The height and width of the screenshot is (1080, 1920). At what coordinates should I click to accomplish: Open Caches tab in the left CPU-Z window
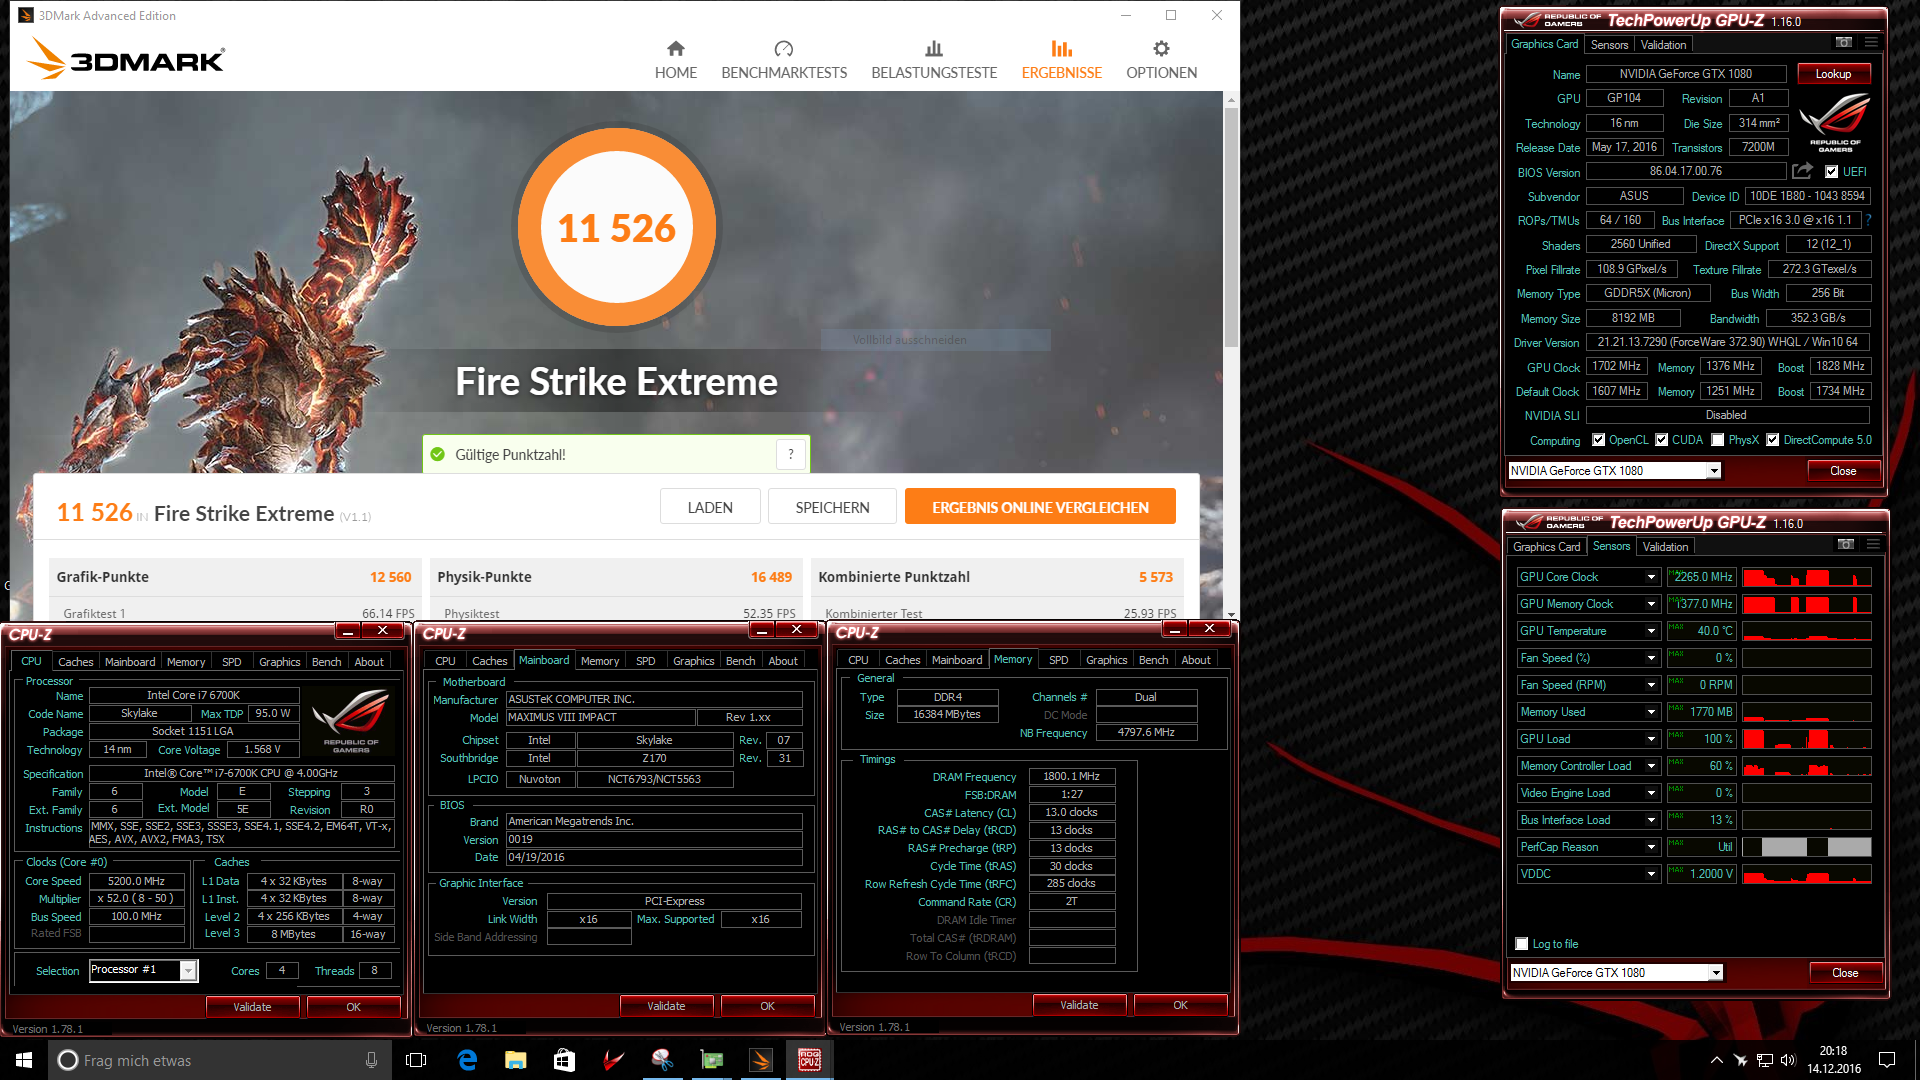tap(75, 662)
